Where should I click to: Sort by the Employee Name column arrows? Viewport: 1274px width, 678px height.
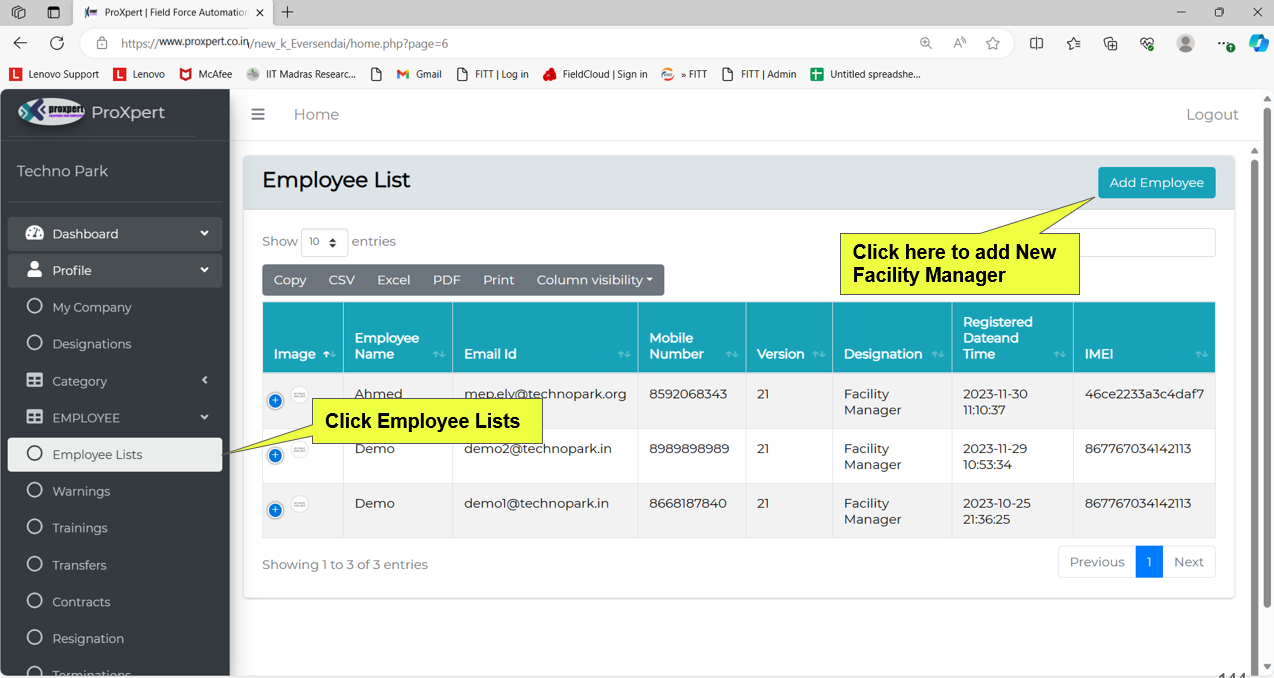pyautogui.click(x=438, y=355)
